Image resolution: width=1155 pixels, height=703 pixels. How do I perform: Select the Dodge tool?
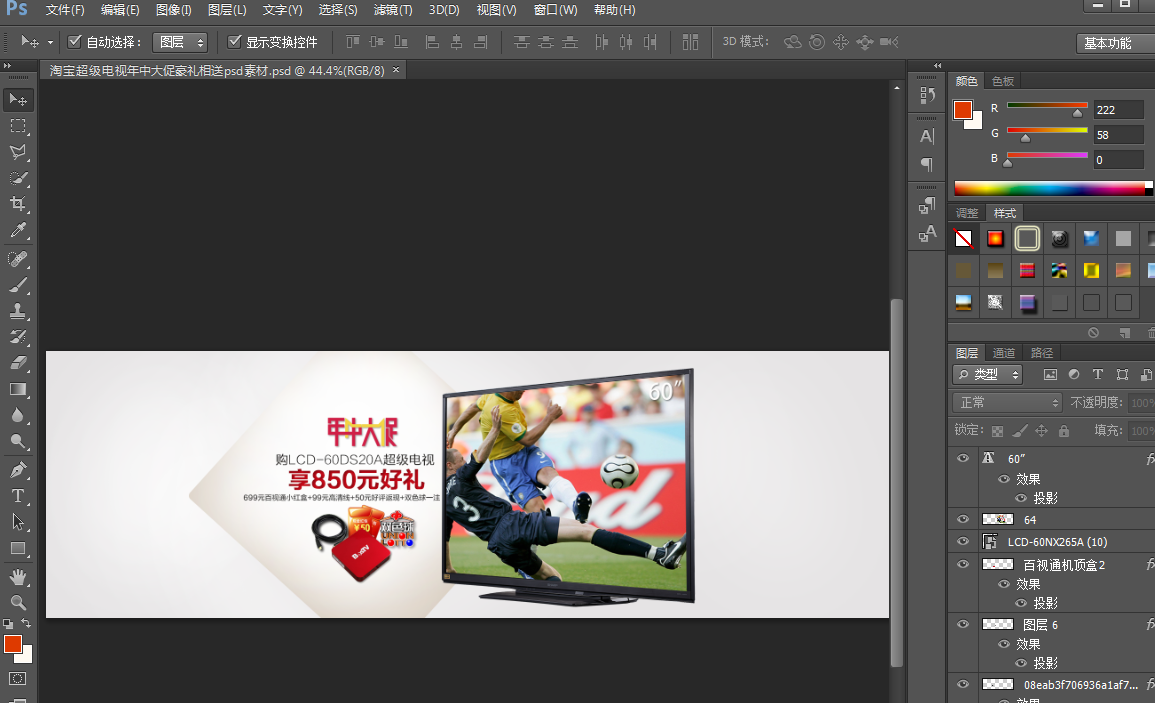point(18,441)
